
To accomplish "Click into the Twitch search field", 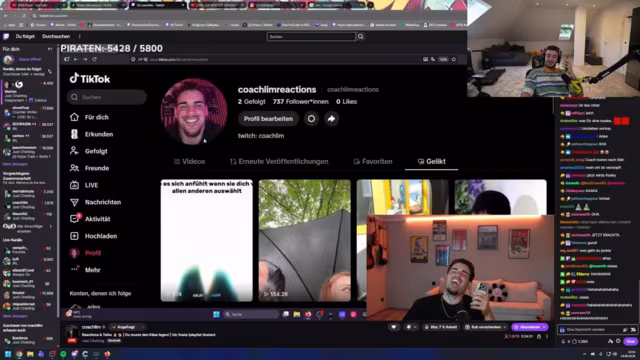I will [311, 37].
